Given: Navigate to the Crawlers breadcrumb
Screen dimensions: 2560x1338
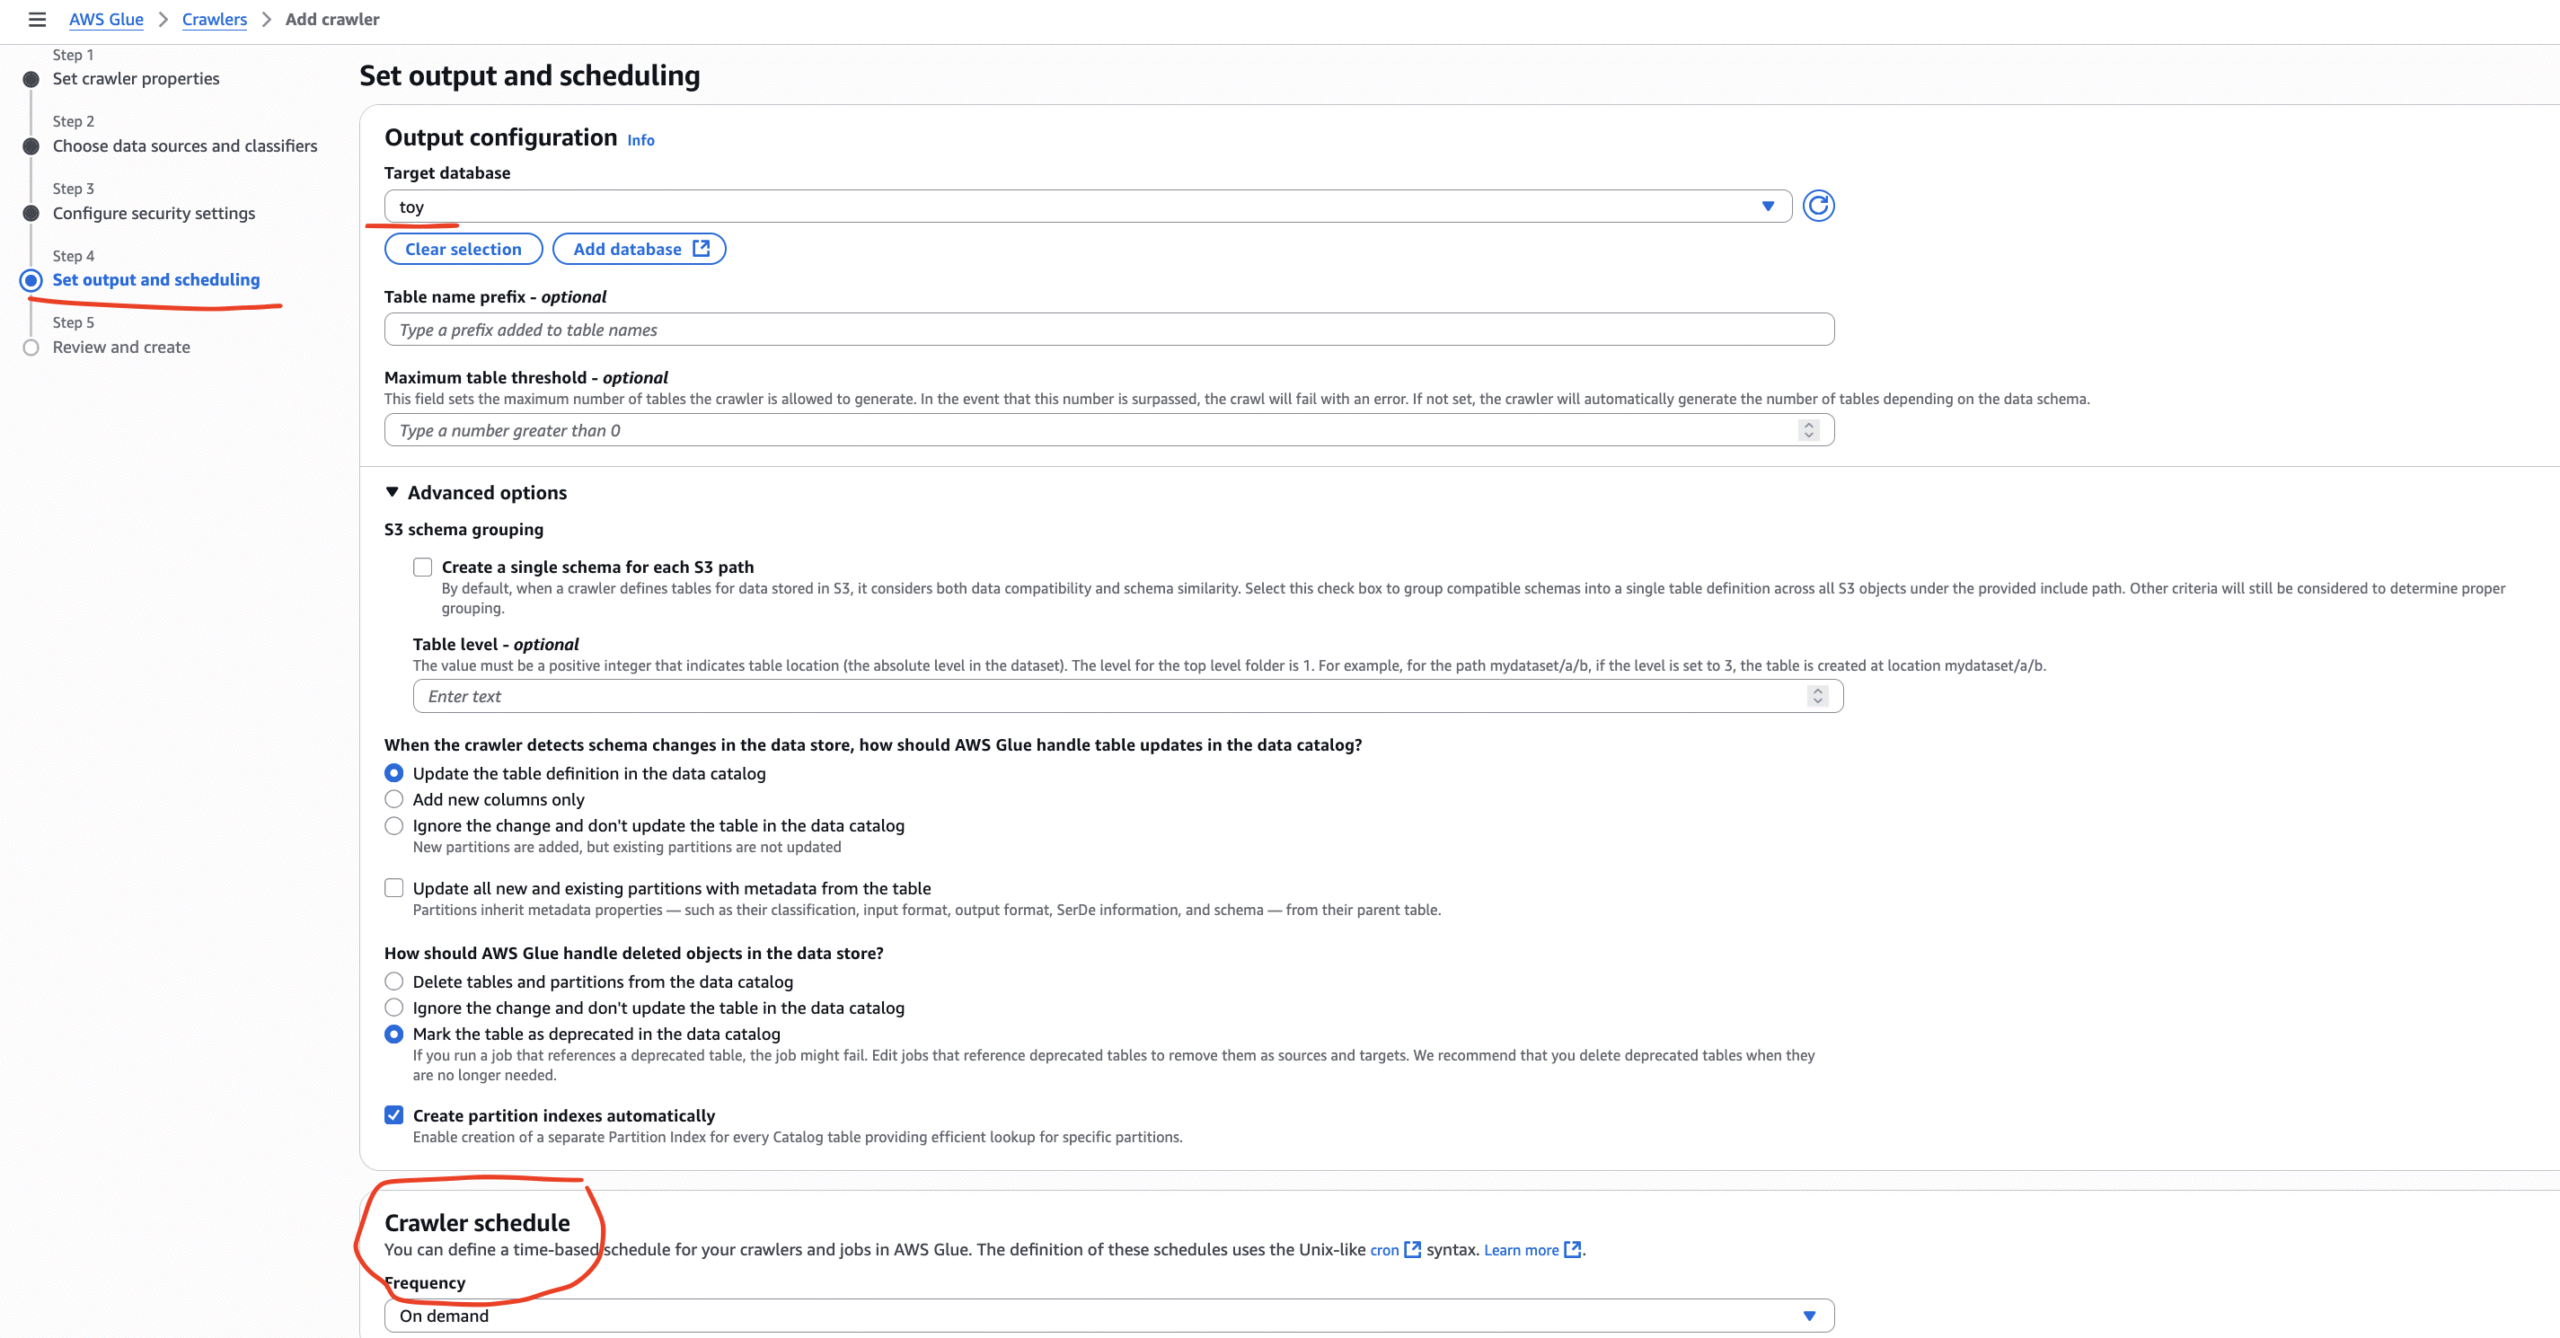Looking at the screenshot, I should coord(214,19).
